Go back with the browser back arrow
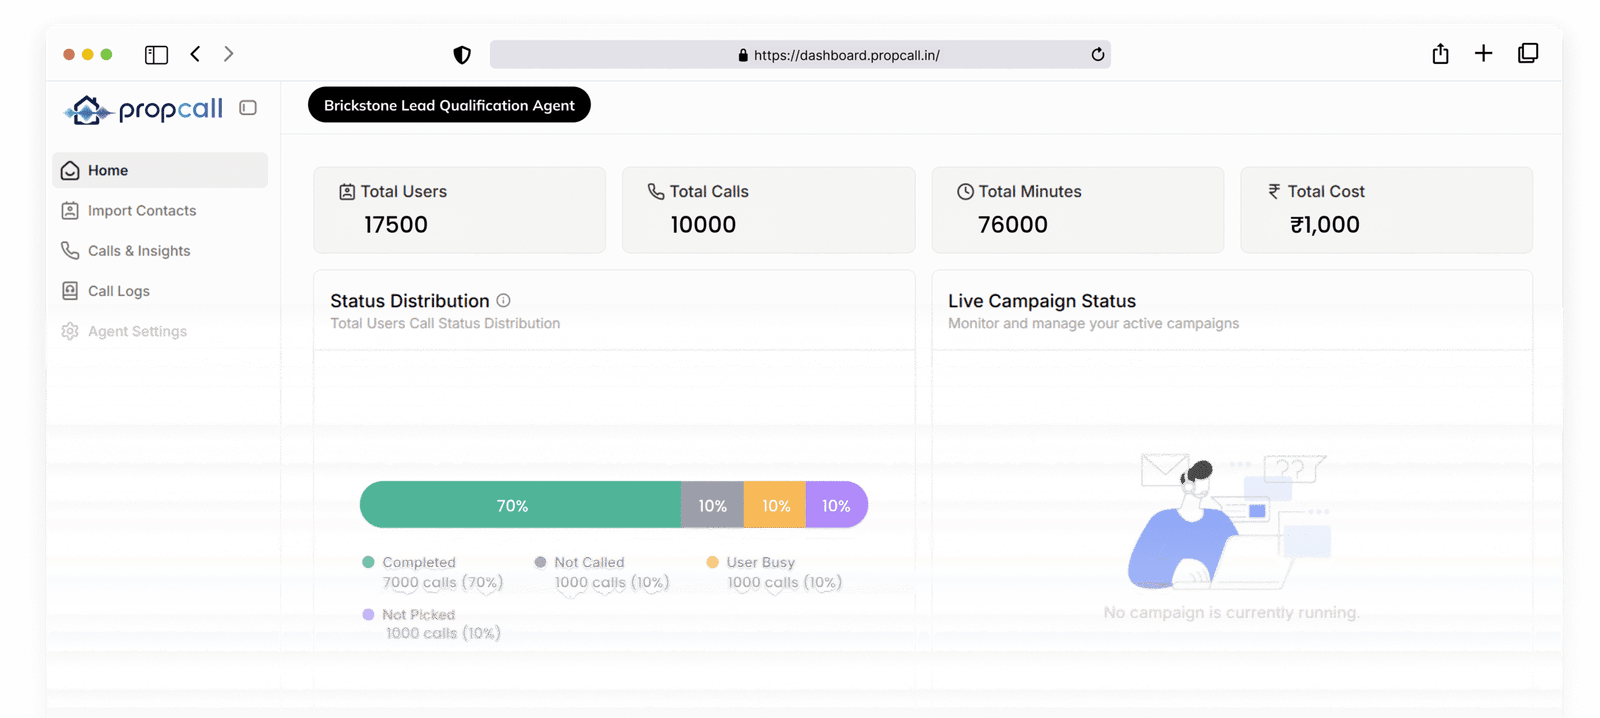 [x=196, y=54]
